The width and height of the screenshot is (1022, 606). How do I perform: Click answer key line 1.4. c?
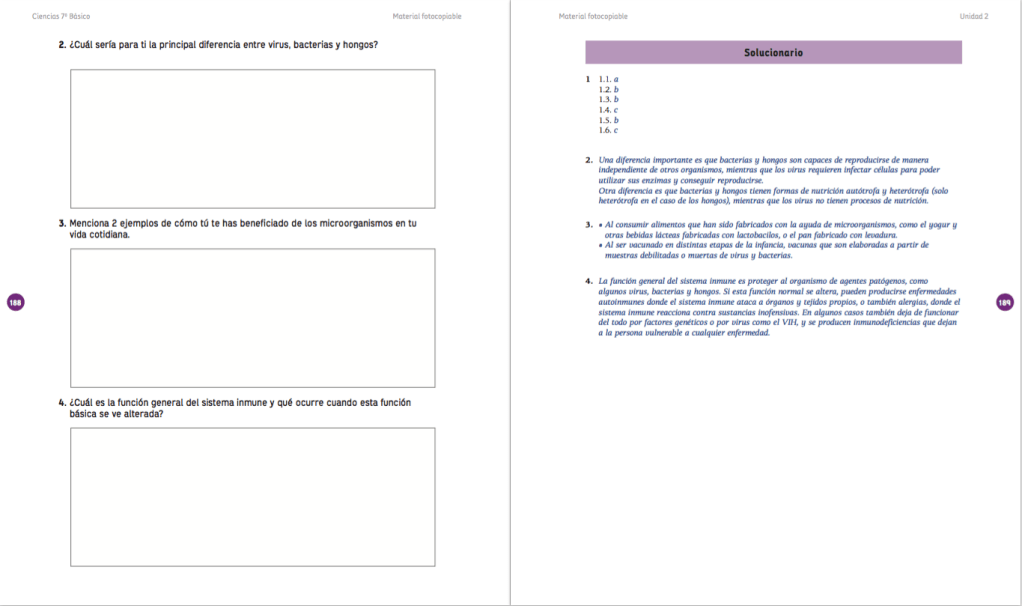608,110
